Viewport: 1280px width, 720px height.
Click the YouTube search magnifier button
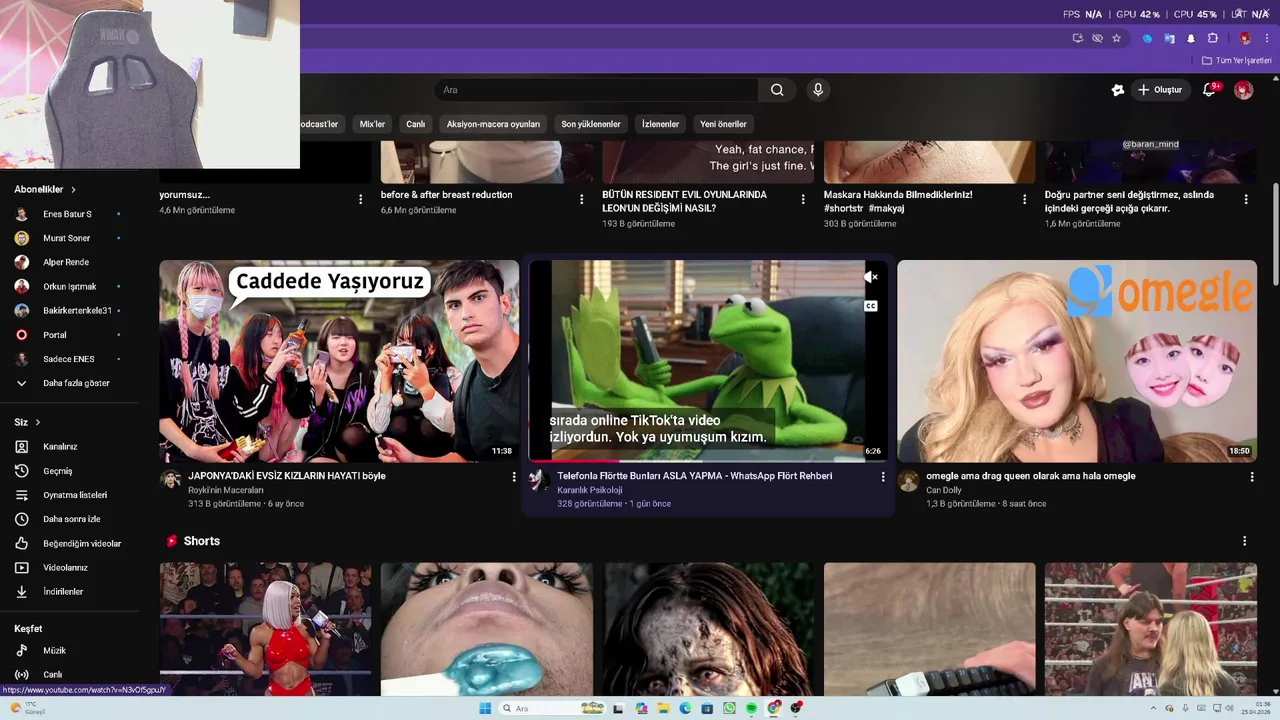click(x=777, y=90)
